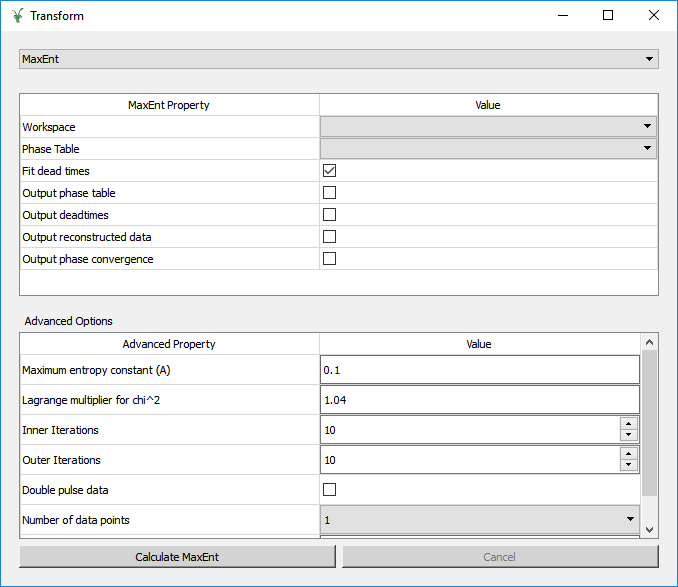Viewport: 678px width, 587px height.
Task: Increase Inner Iterations with up arrow
Action: coord(628,424)
